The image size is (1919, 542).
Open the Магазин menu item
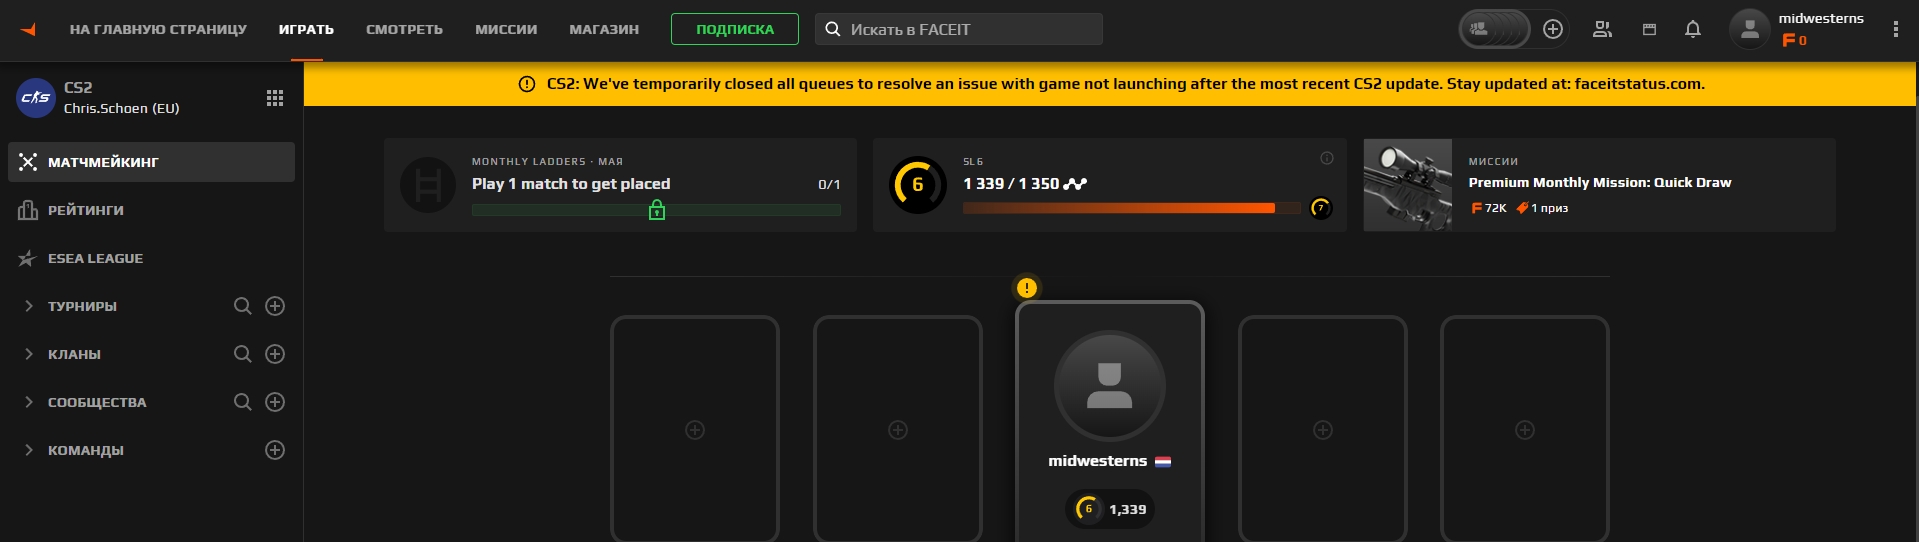coord(604,30)
